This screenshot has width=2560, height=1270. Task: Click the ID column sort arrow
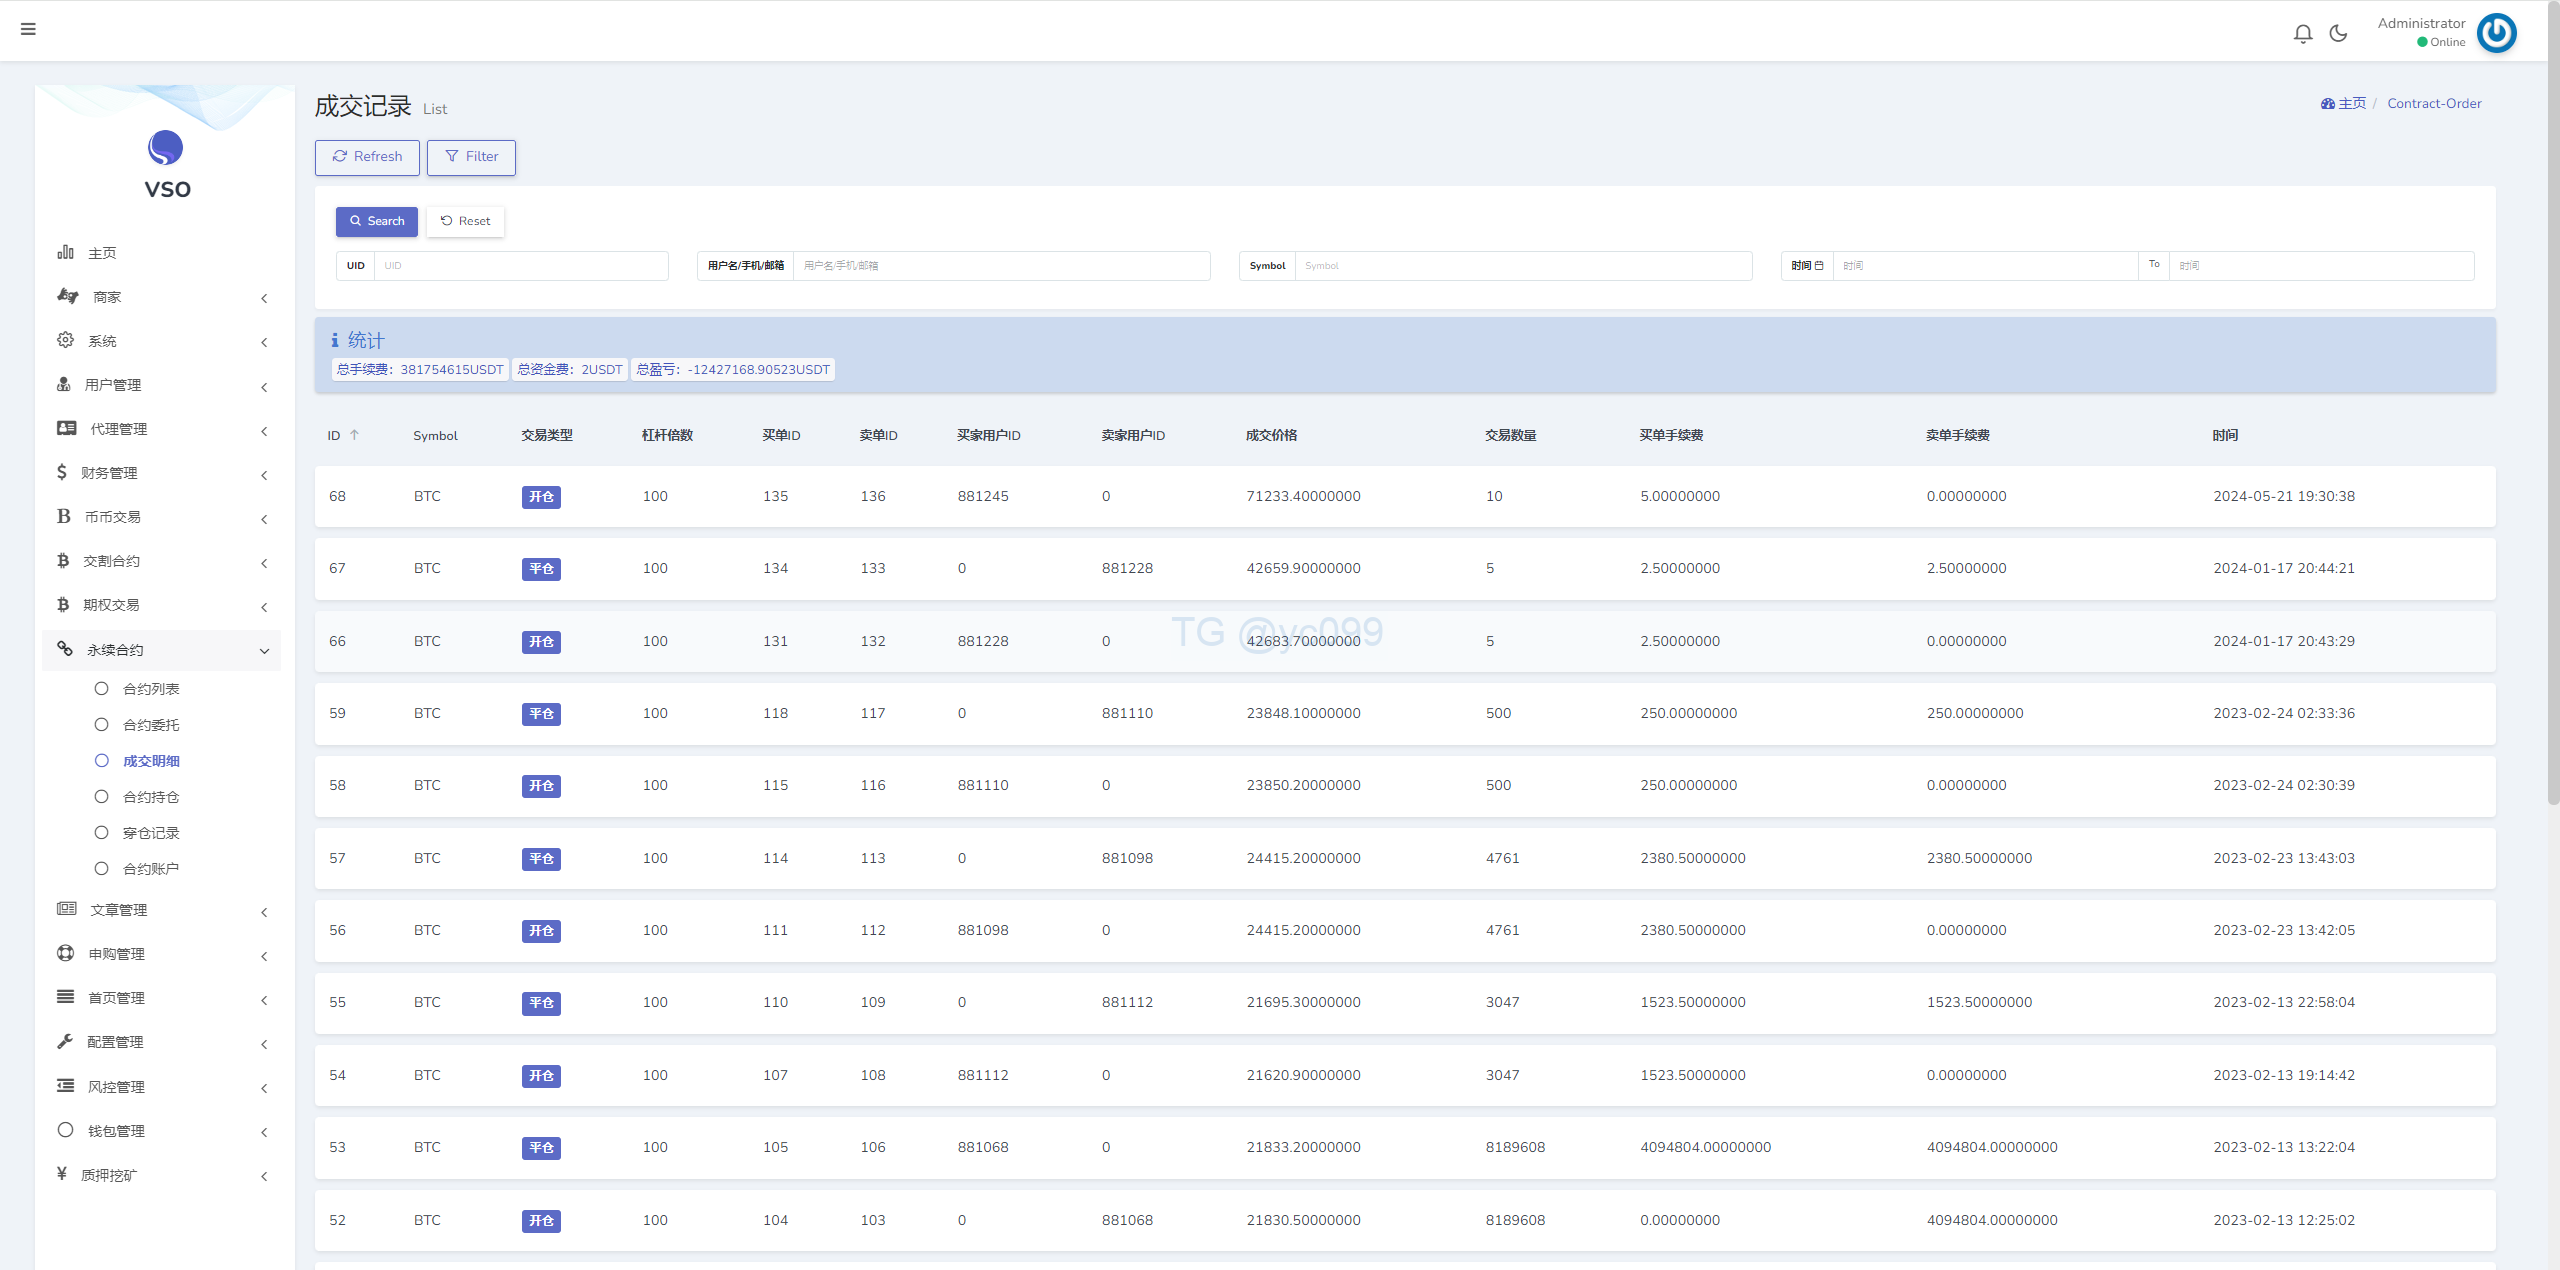[354, 435]
